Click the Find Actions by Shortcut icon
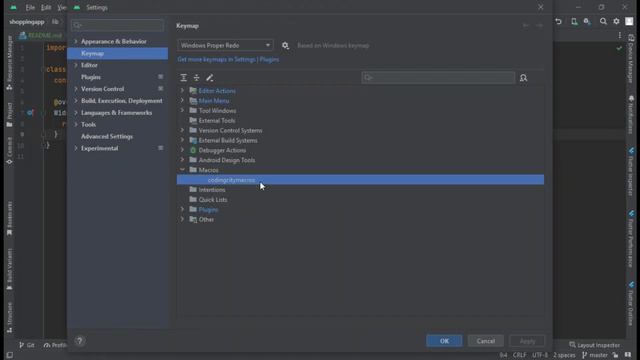Viewport: 640px width, 360px height. tap(523, 78)
